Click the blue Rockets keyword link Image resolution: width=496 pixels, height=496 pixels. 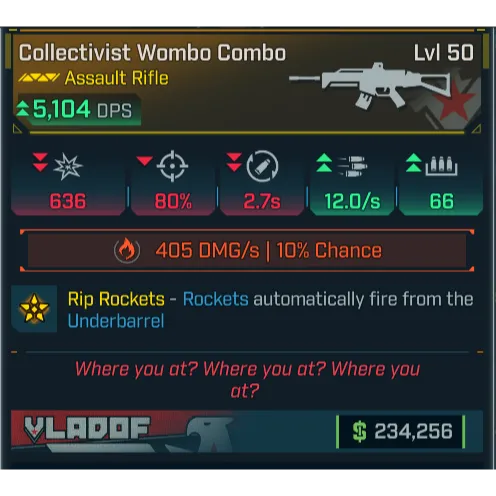pyautogui.click(x=216, y=299)
